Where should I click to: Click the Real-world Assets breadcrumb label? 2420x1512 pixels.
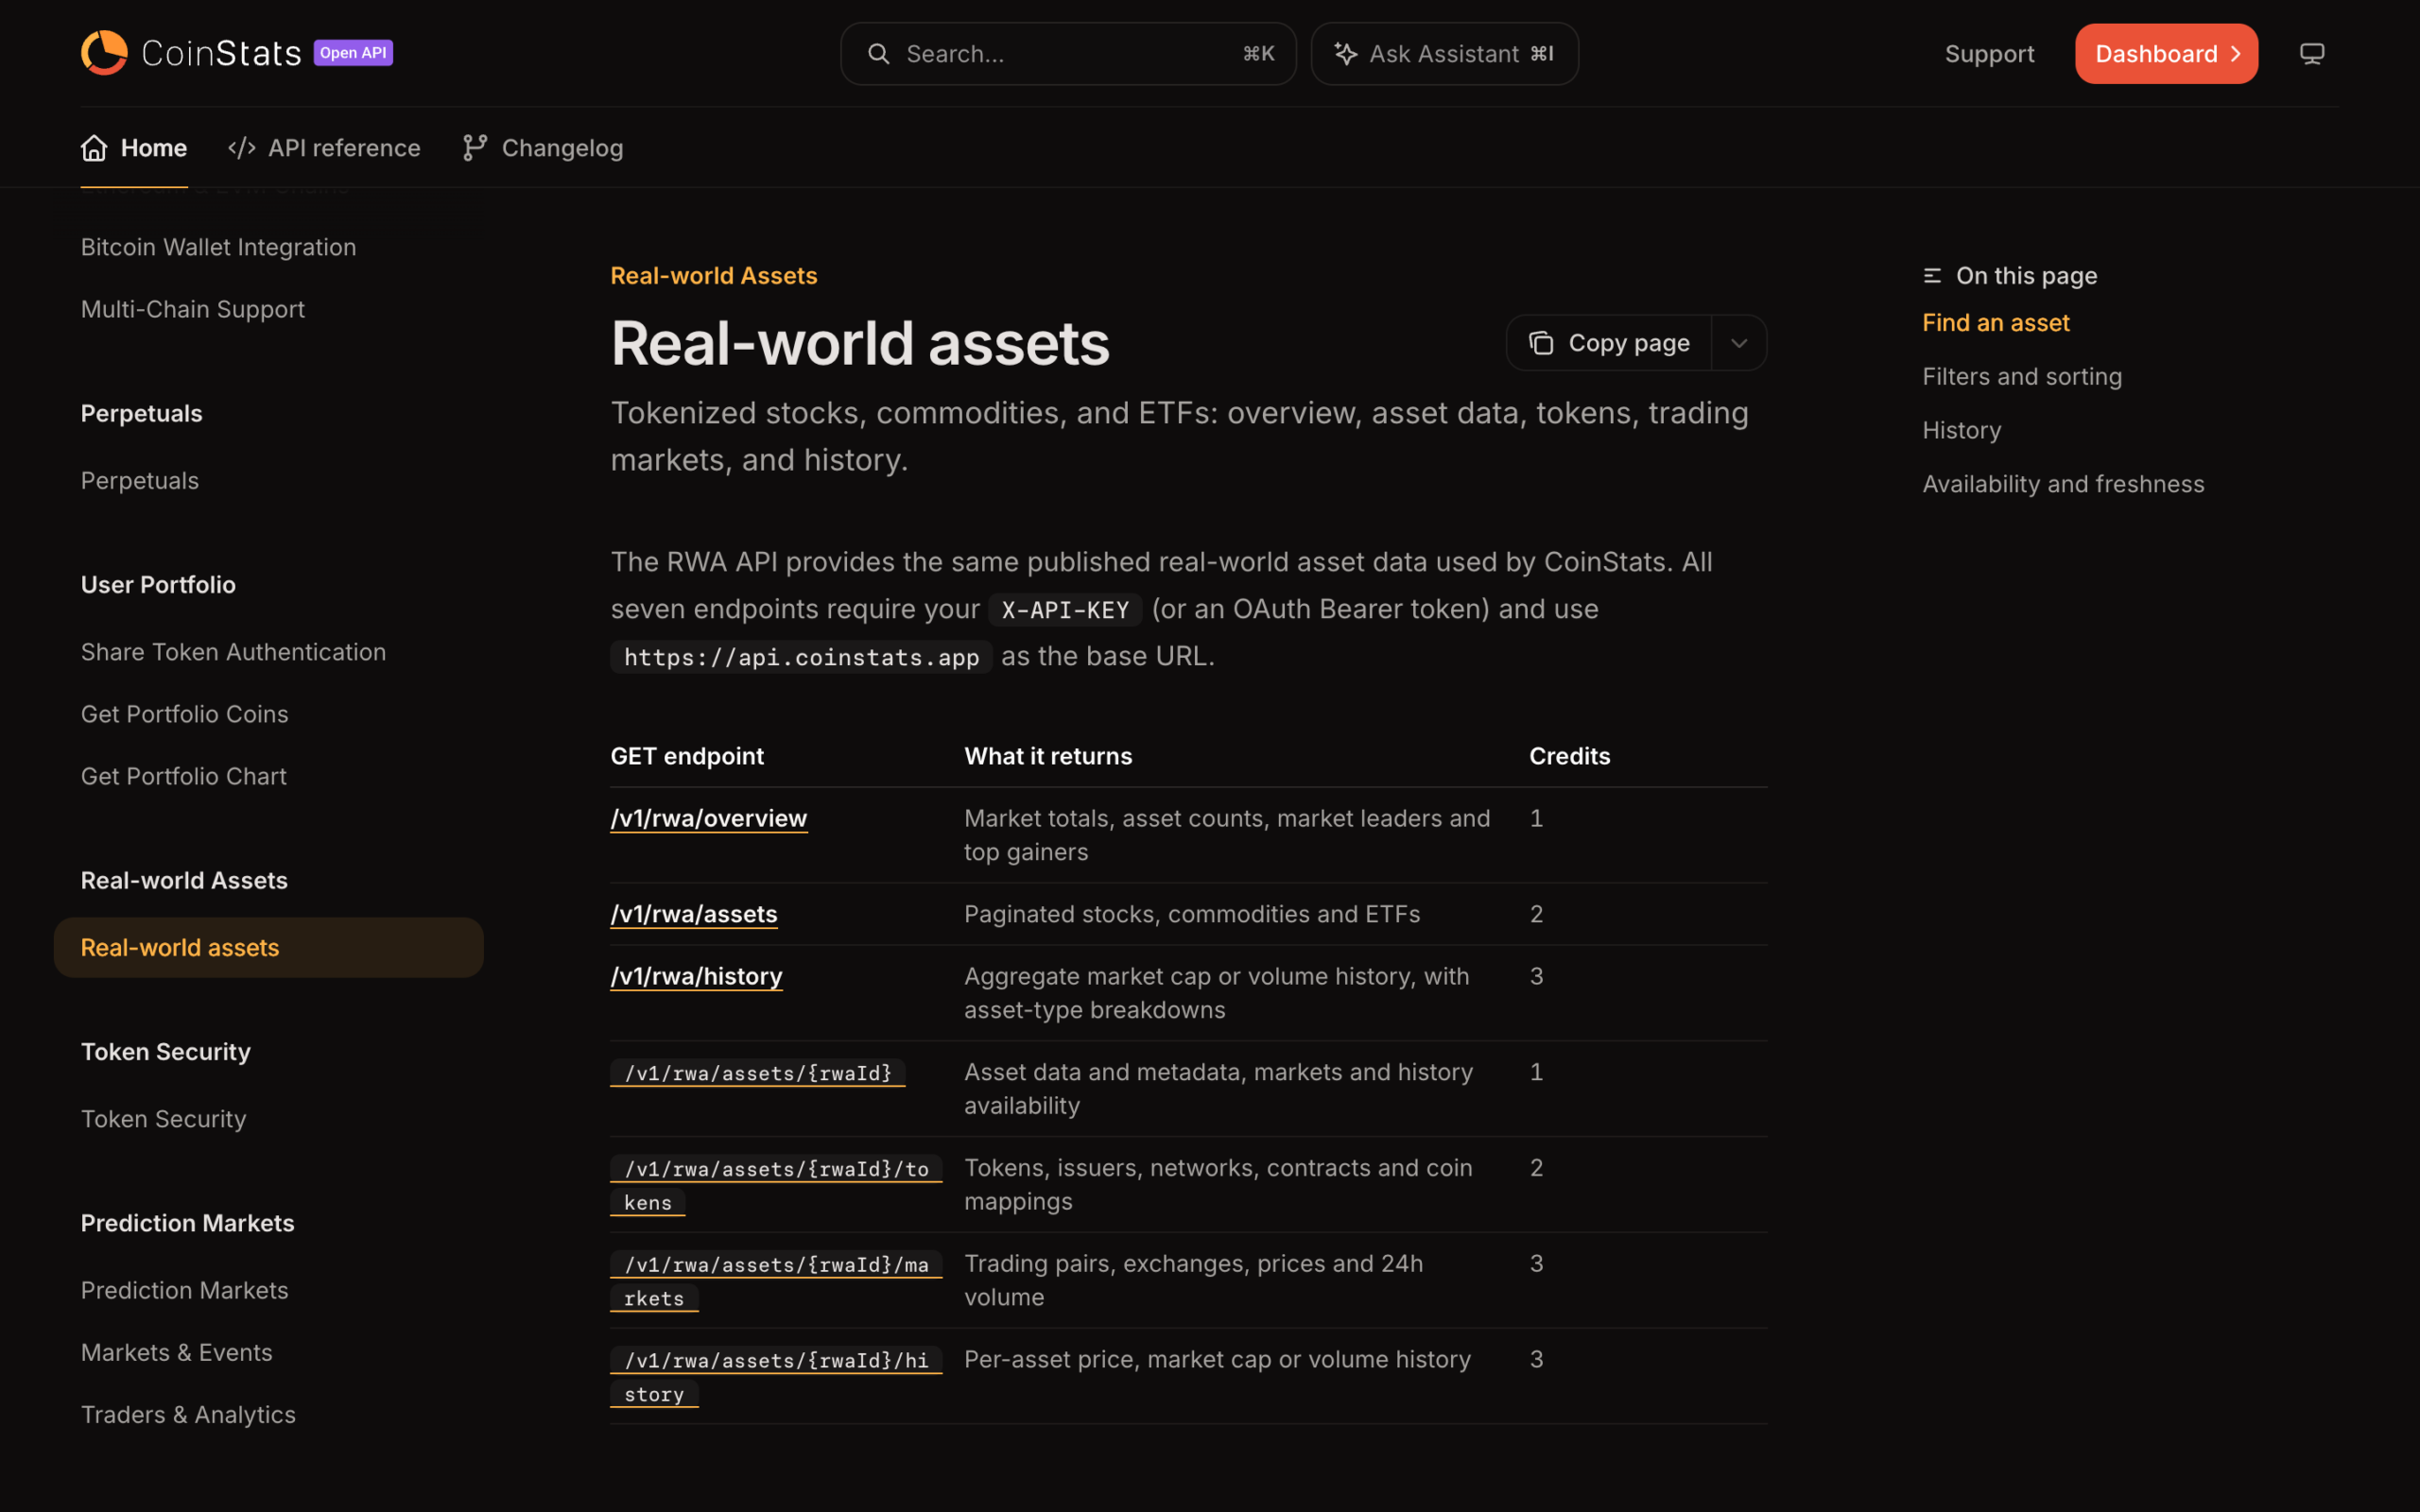click(714, 276)
